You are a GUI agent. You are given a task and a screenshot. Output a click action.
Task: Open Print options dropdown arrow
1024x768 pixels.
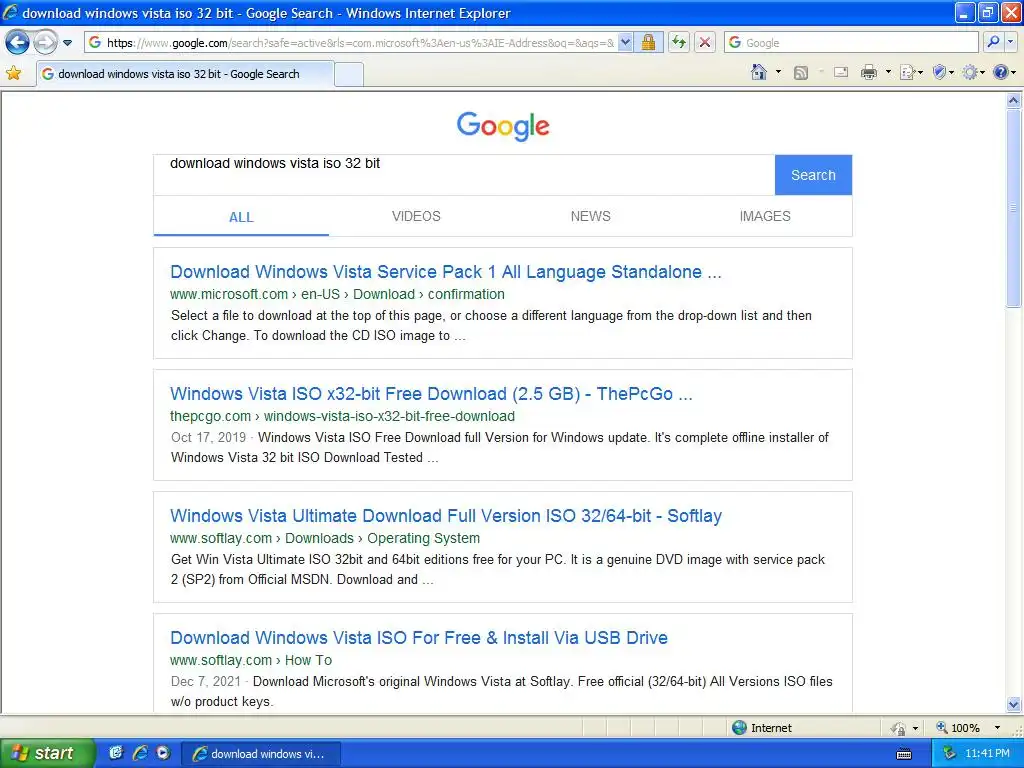click(888, 72)
